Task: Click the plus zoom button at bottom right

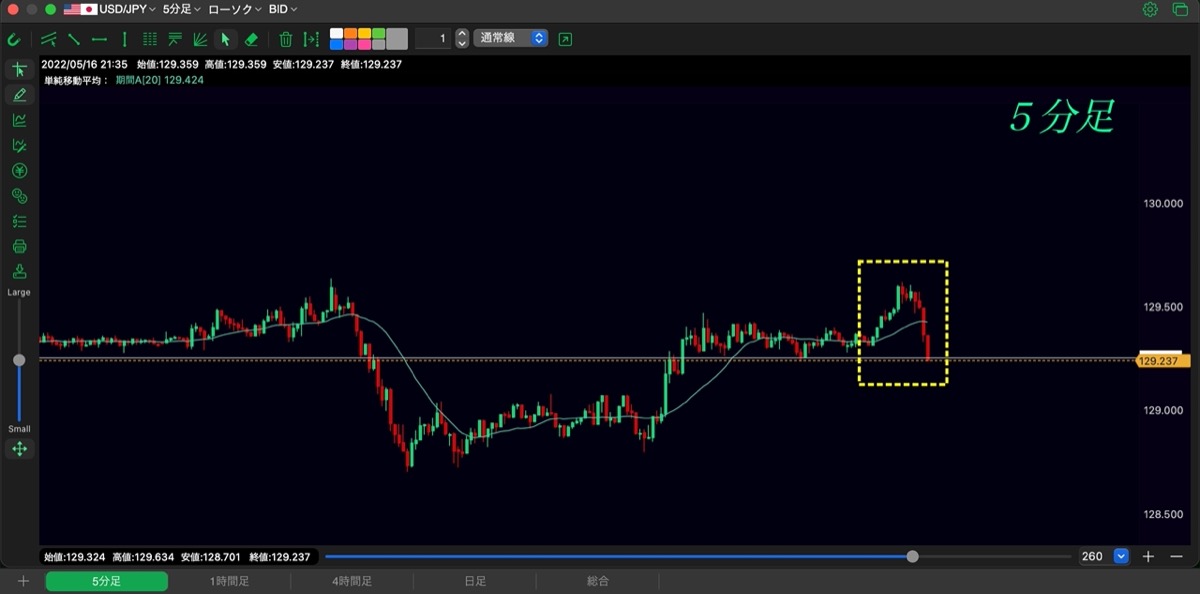Action: pyautogui.click(x=1149, y=557)
